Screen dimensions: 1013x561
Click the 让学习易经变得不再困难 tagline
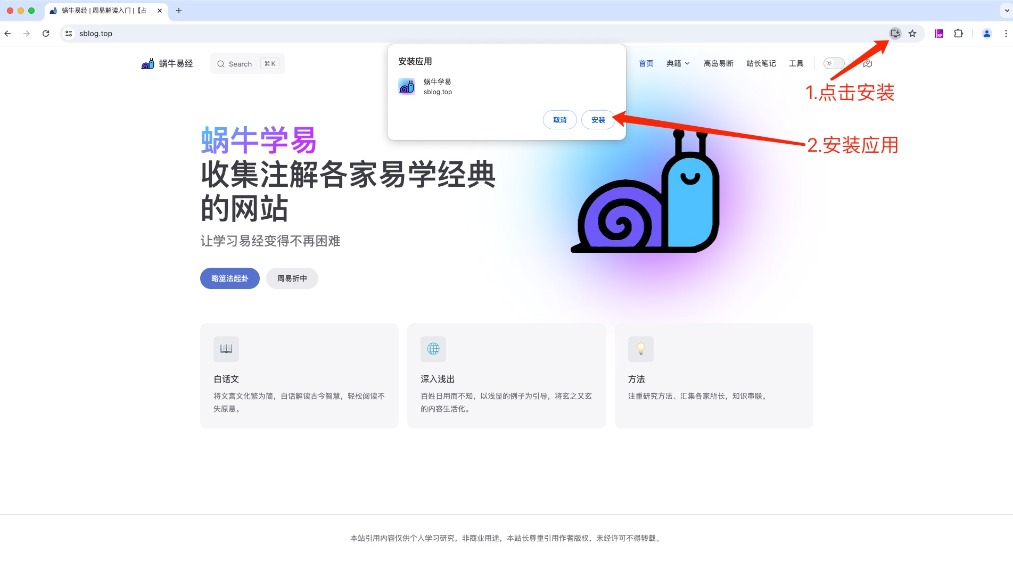tap(270, 241)
